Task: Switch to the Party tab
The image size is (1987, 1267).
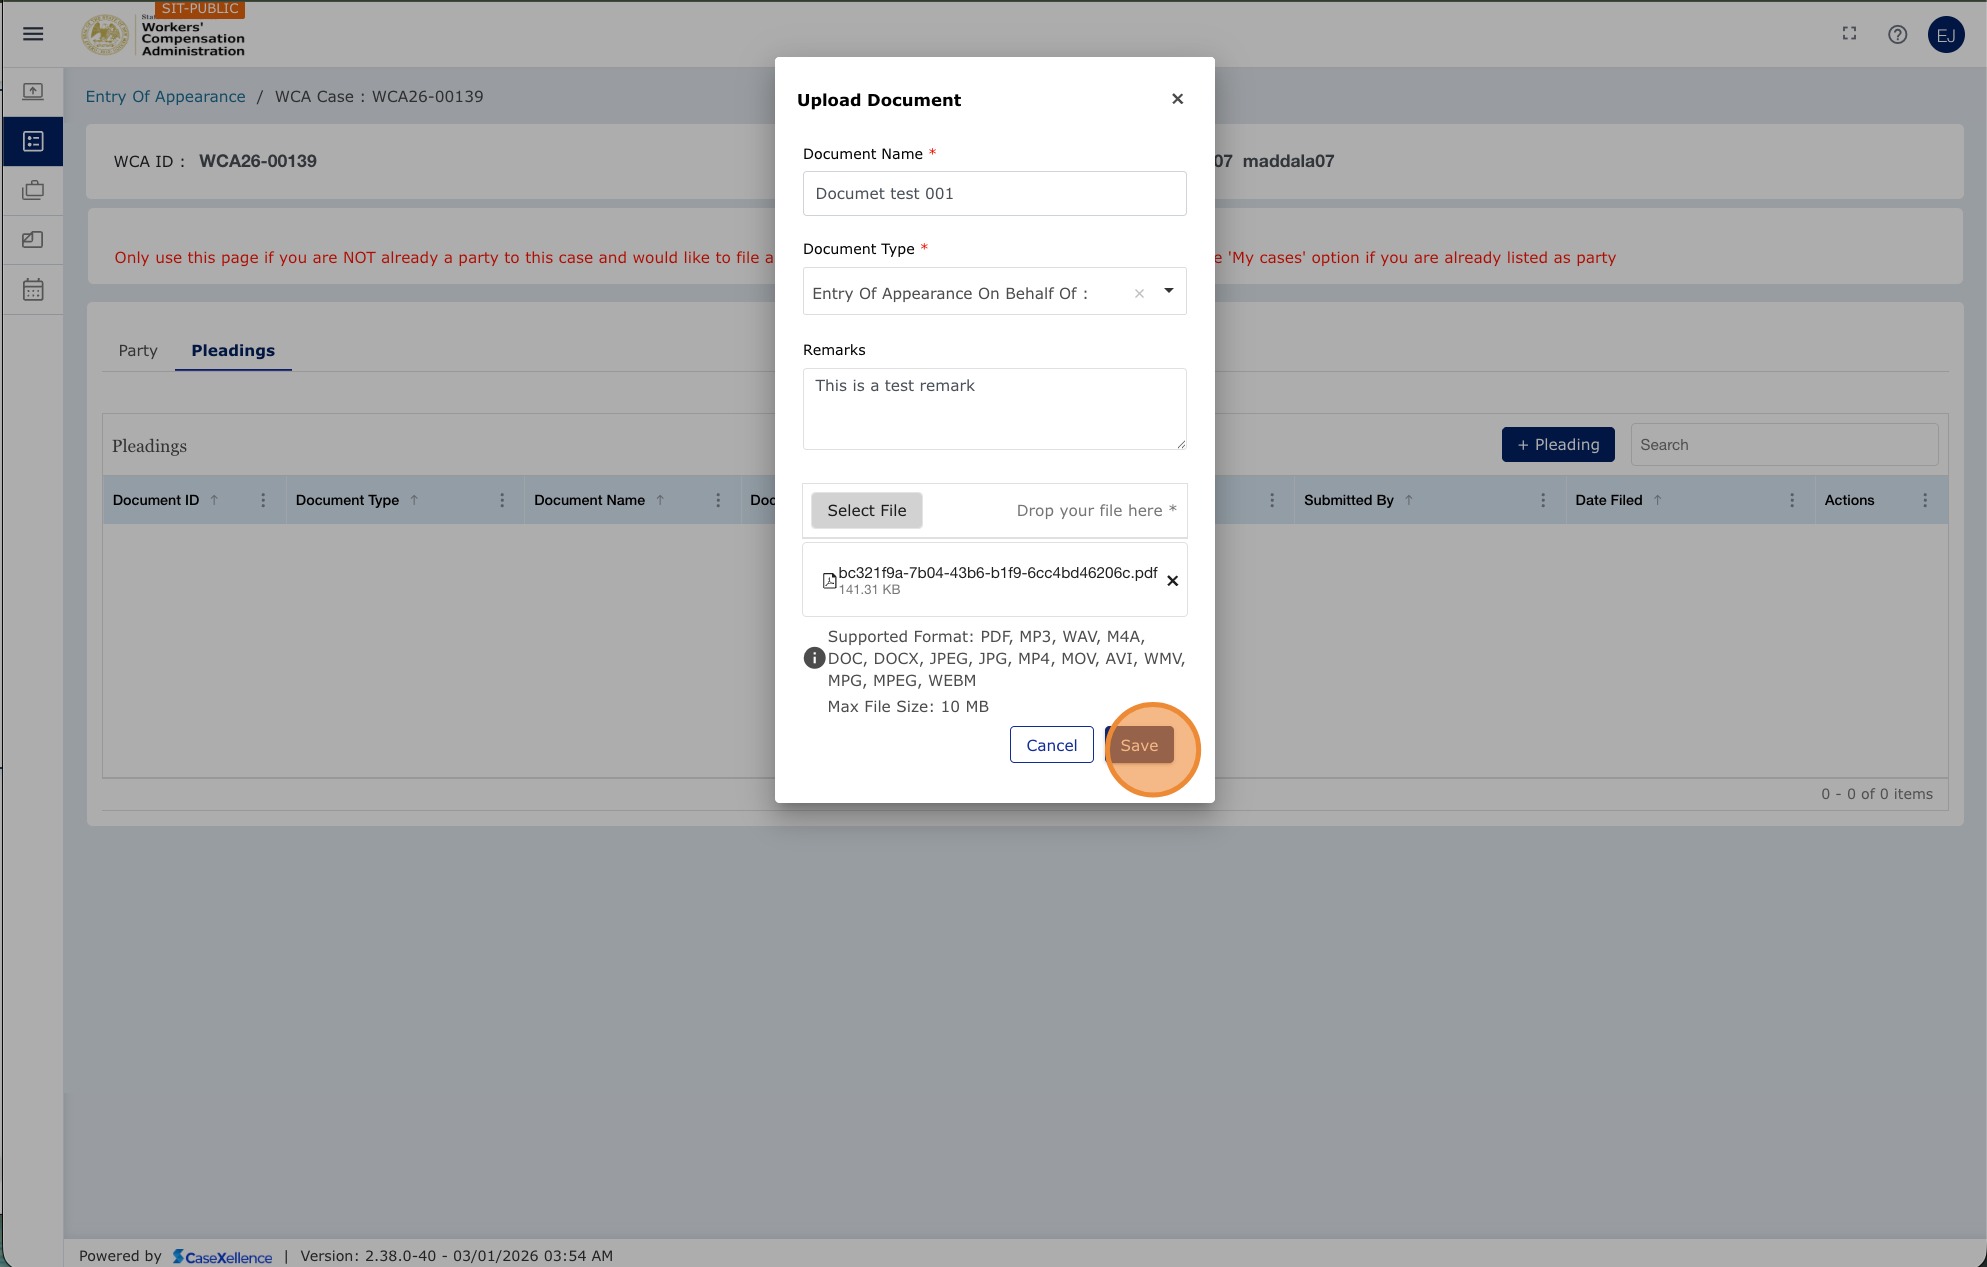Action: (138, 351)
